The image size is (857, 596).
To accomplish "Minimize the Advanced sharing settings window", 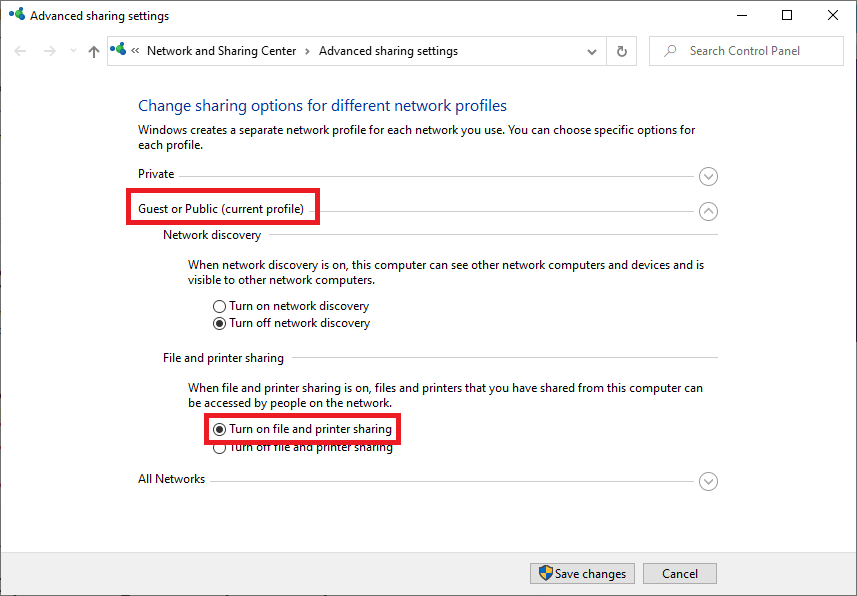I will point(742,15).
